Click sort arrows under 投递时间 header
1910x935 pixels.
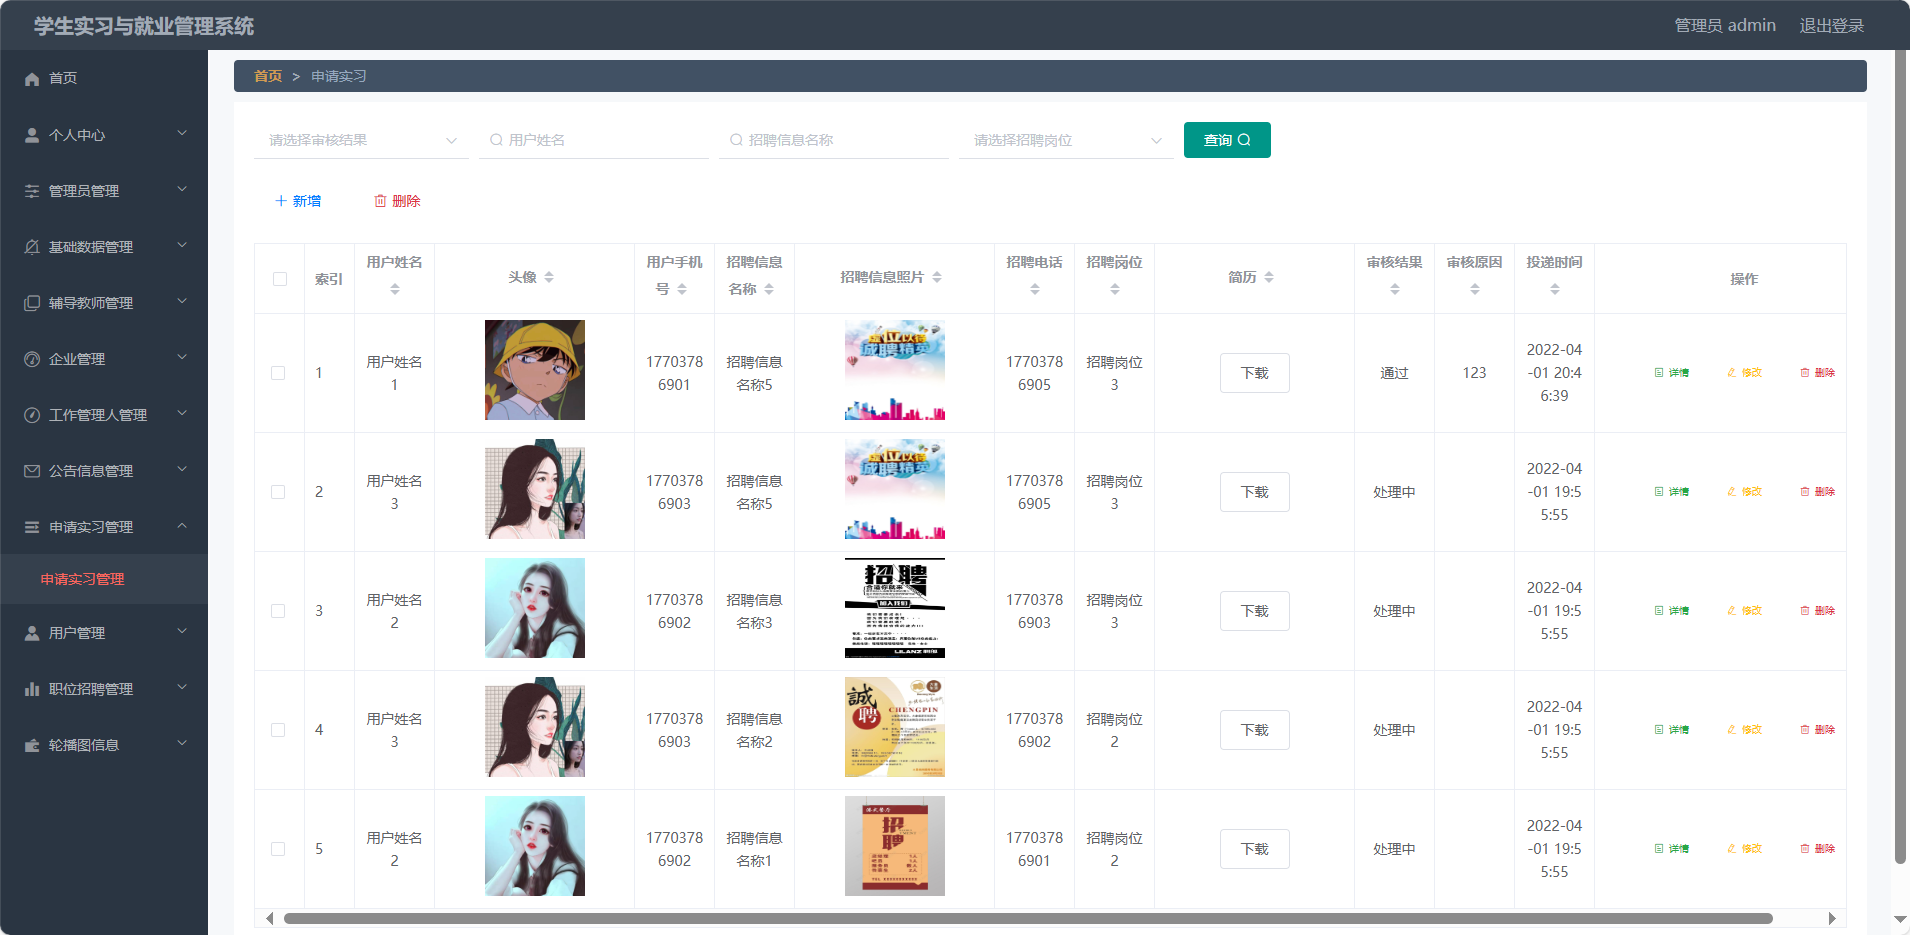tap(1555, 289)
